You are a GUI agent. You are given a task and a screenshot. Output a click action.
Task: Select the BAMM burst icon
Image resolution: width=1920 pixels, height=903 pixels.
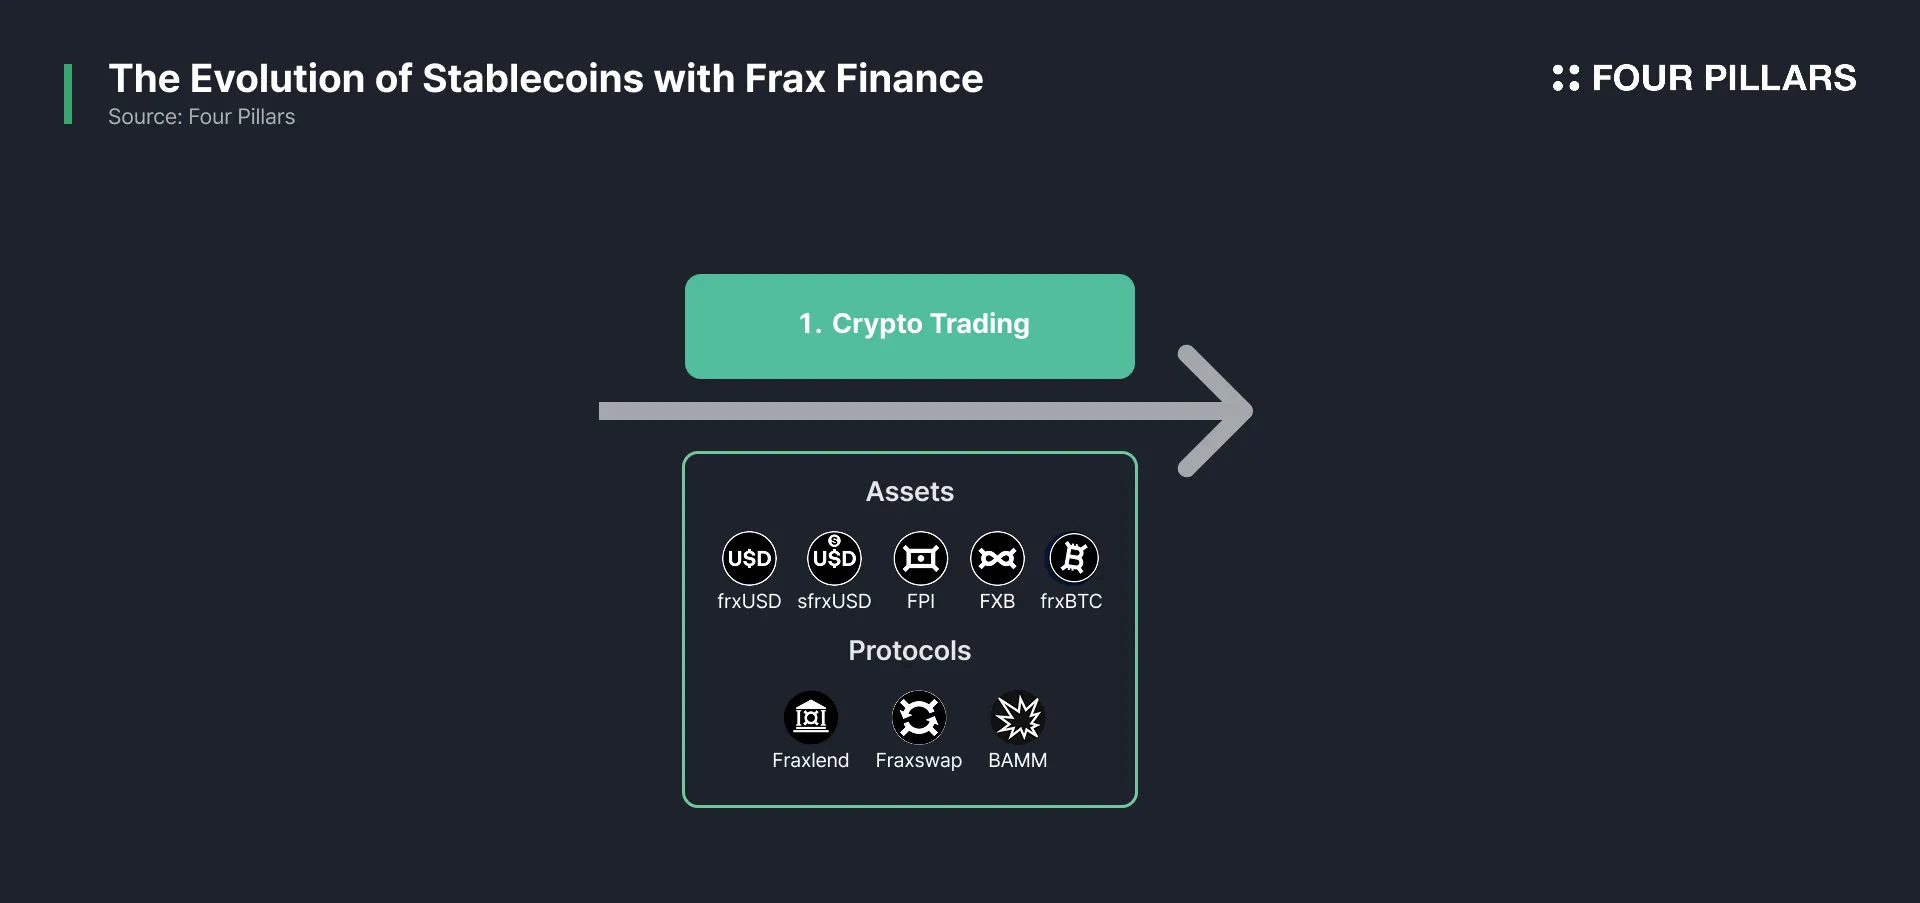pos(1018,717)
